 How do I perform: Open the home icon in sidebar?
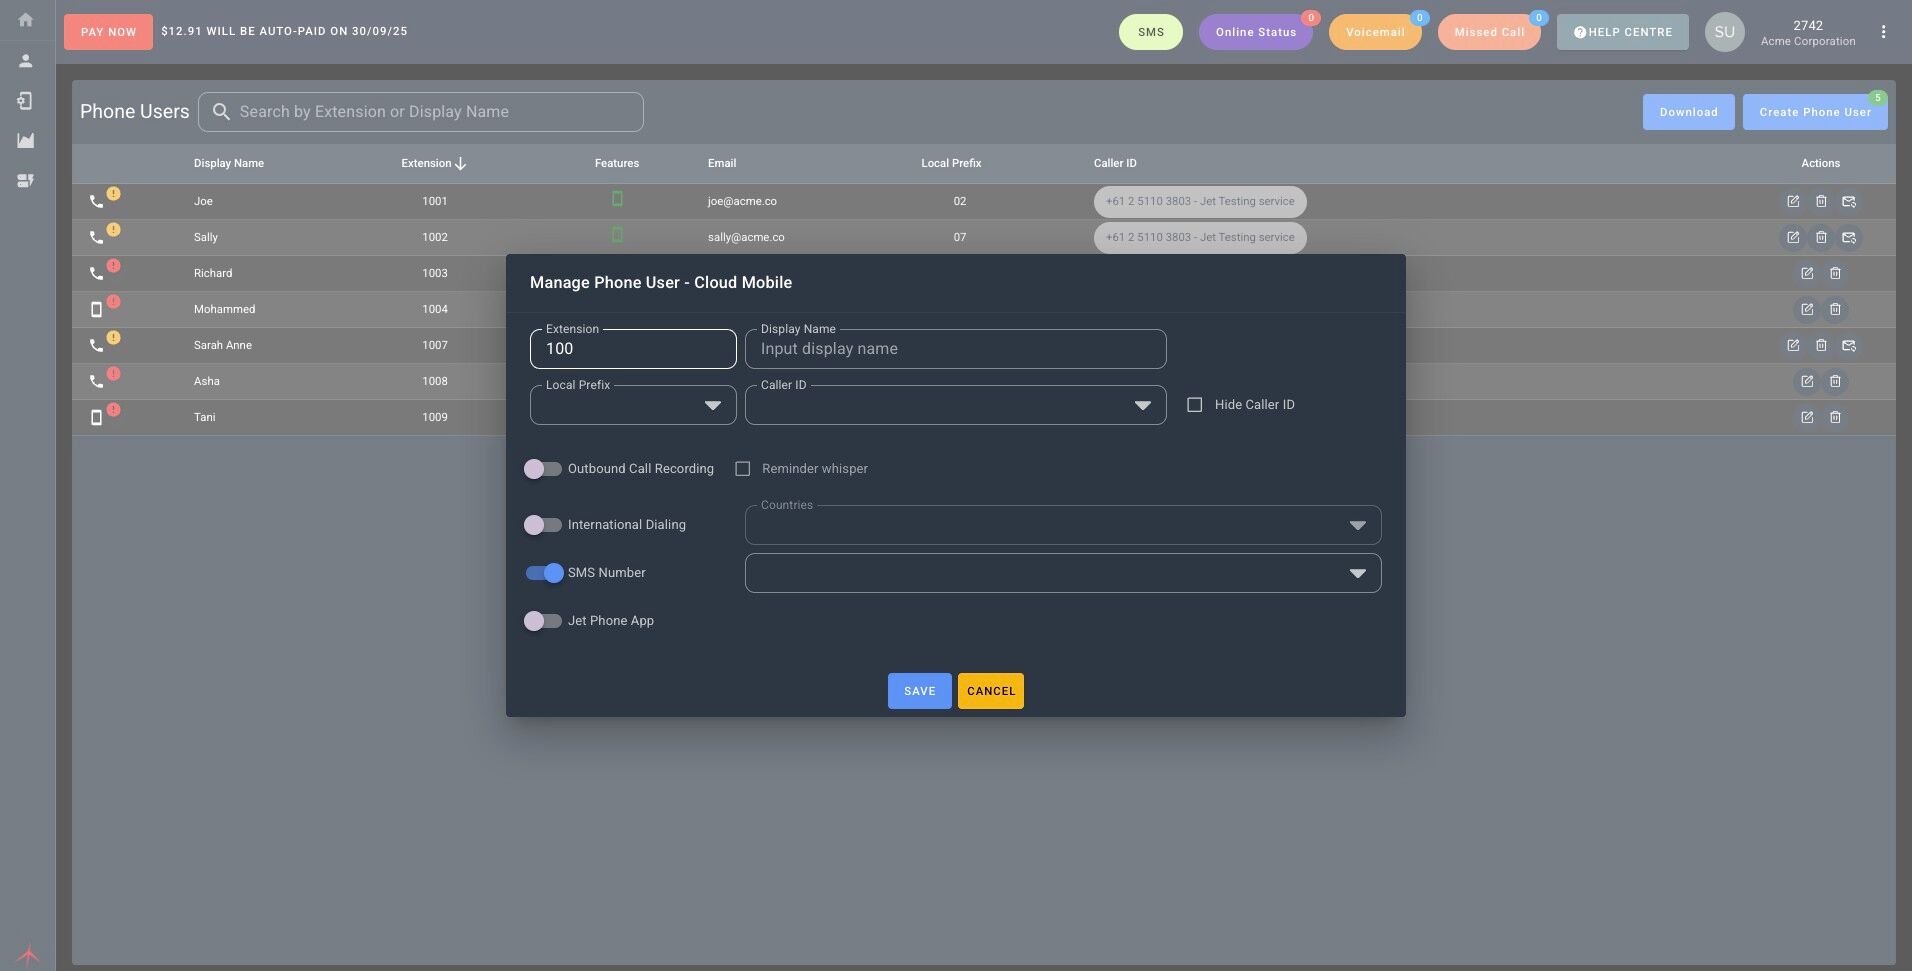point(26,20)
